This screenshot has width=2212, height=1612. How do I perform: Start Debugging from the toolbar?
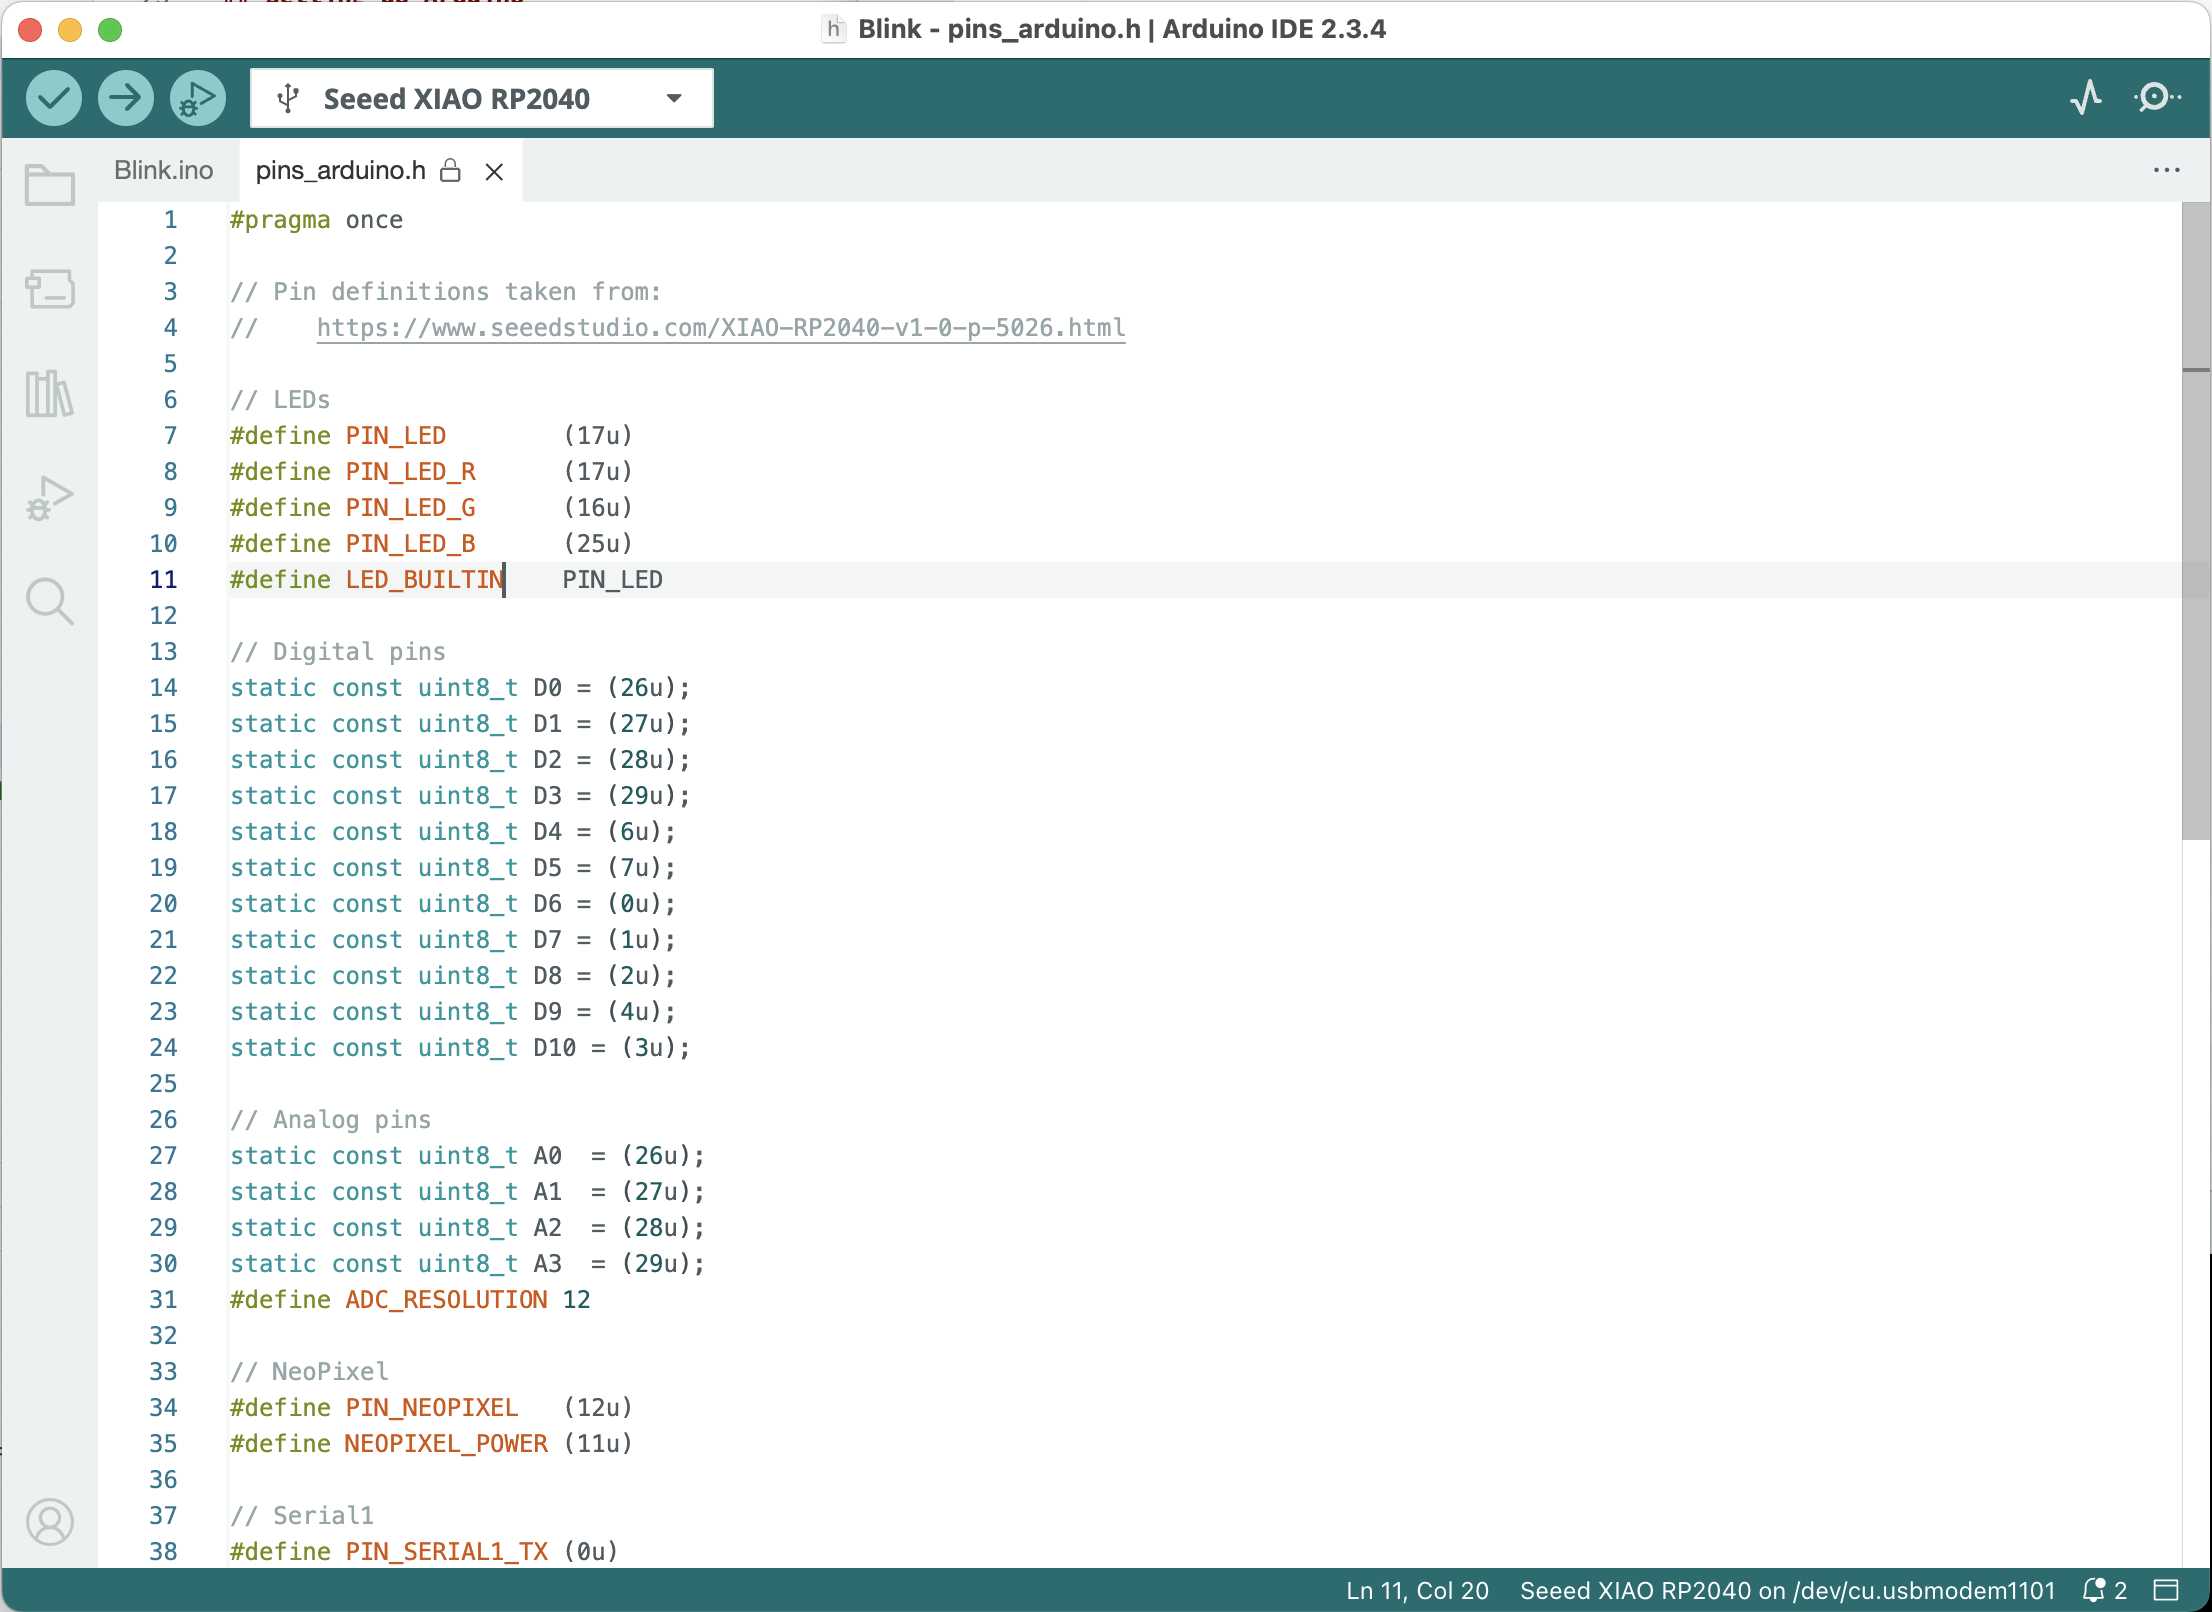tap(198, 98)
